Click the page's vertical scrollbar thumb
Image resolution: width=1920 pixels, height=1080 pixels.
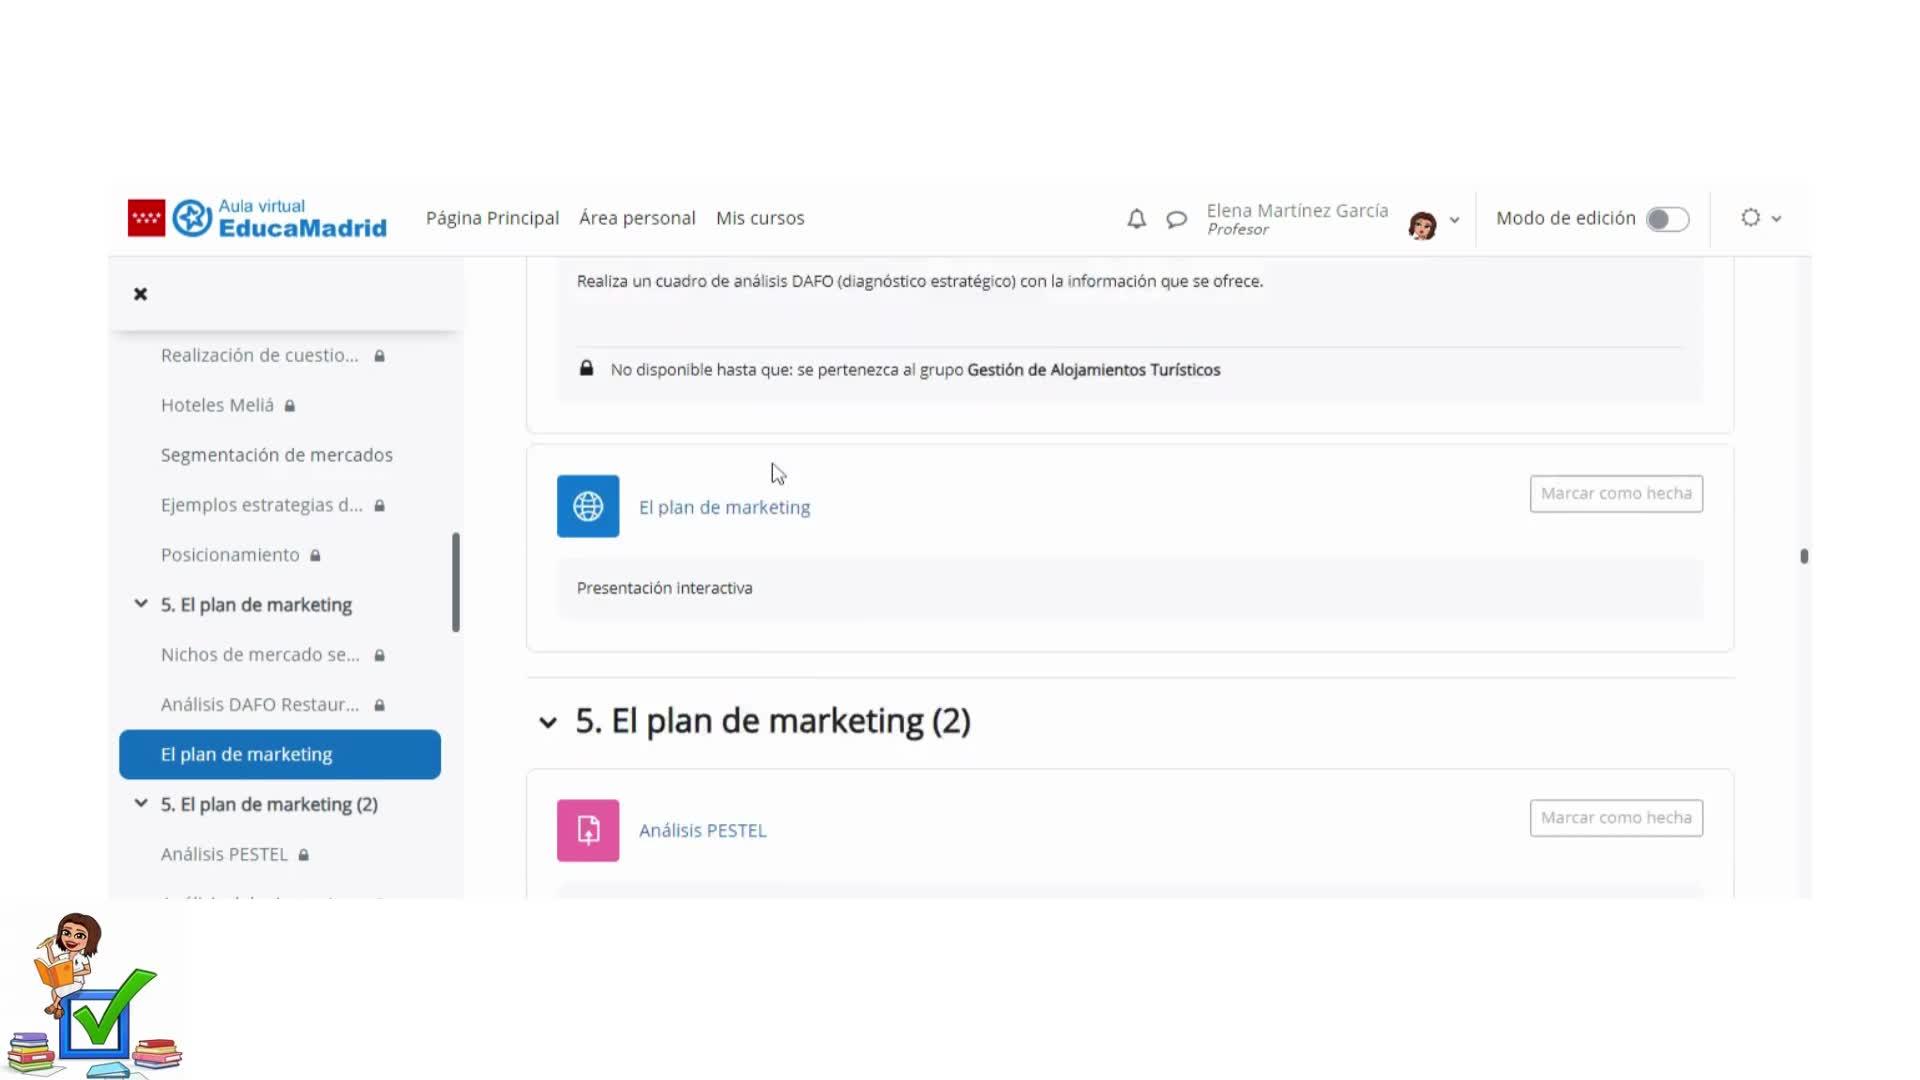1804,556
